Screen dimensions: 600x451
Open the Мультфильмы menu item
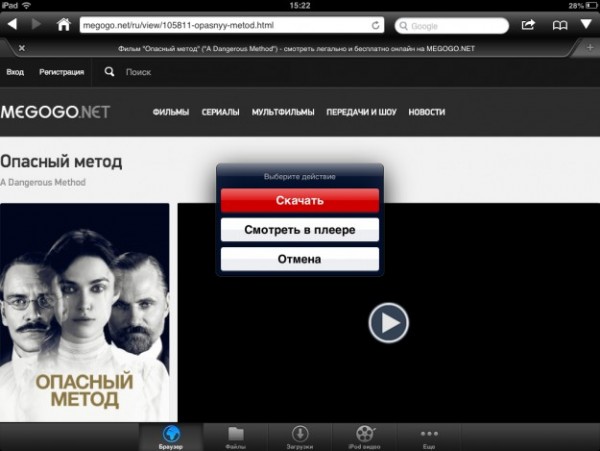283,112
